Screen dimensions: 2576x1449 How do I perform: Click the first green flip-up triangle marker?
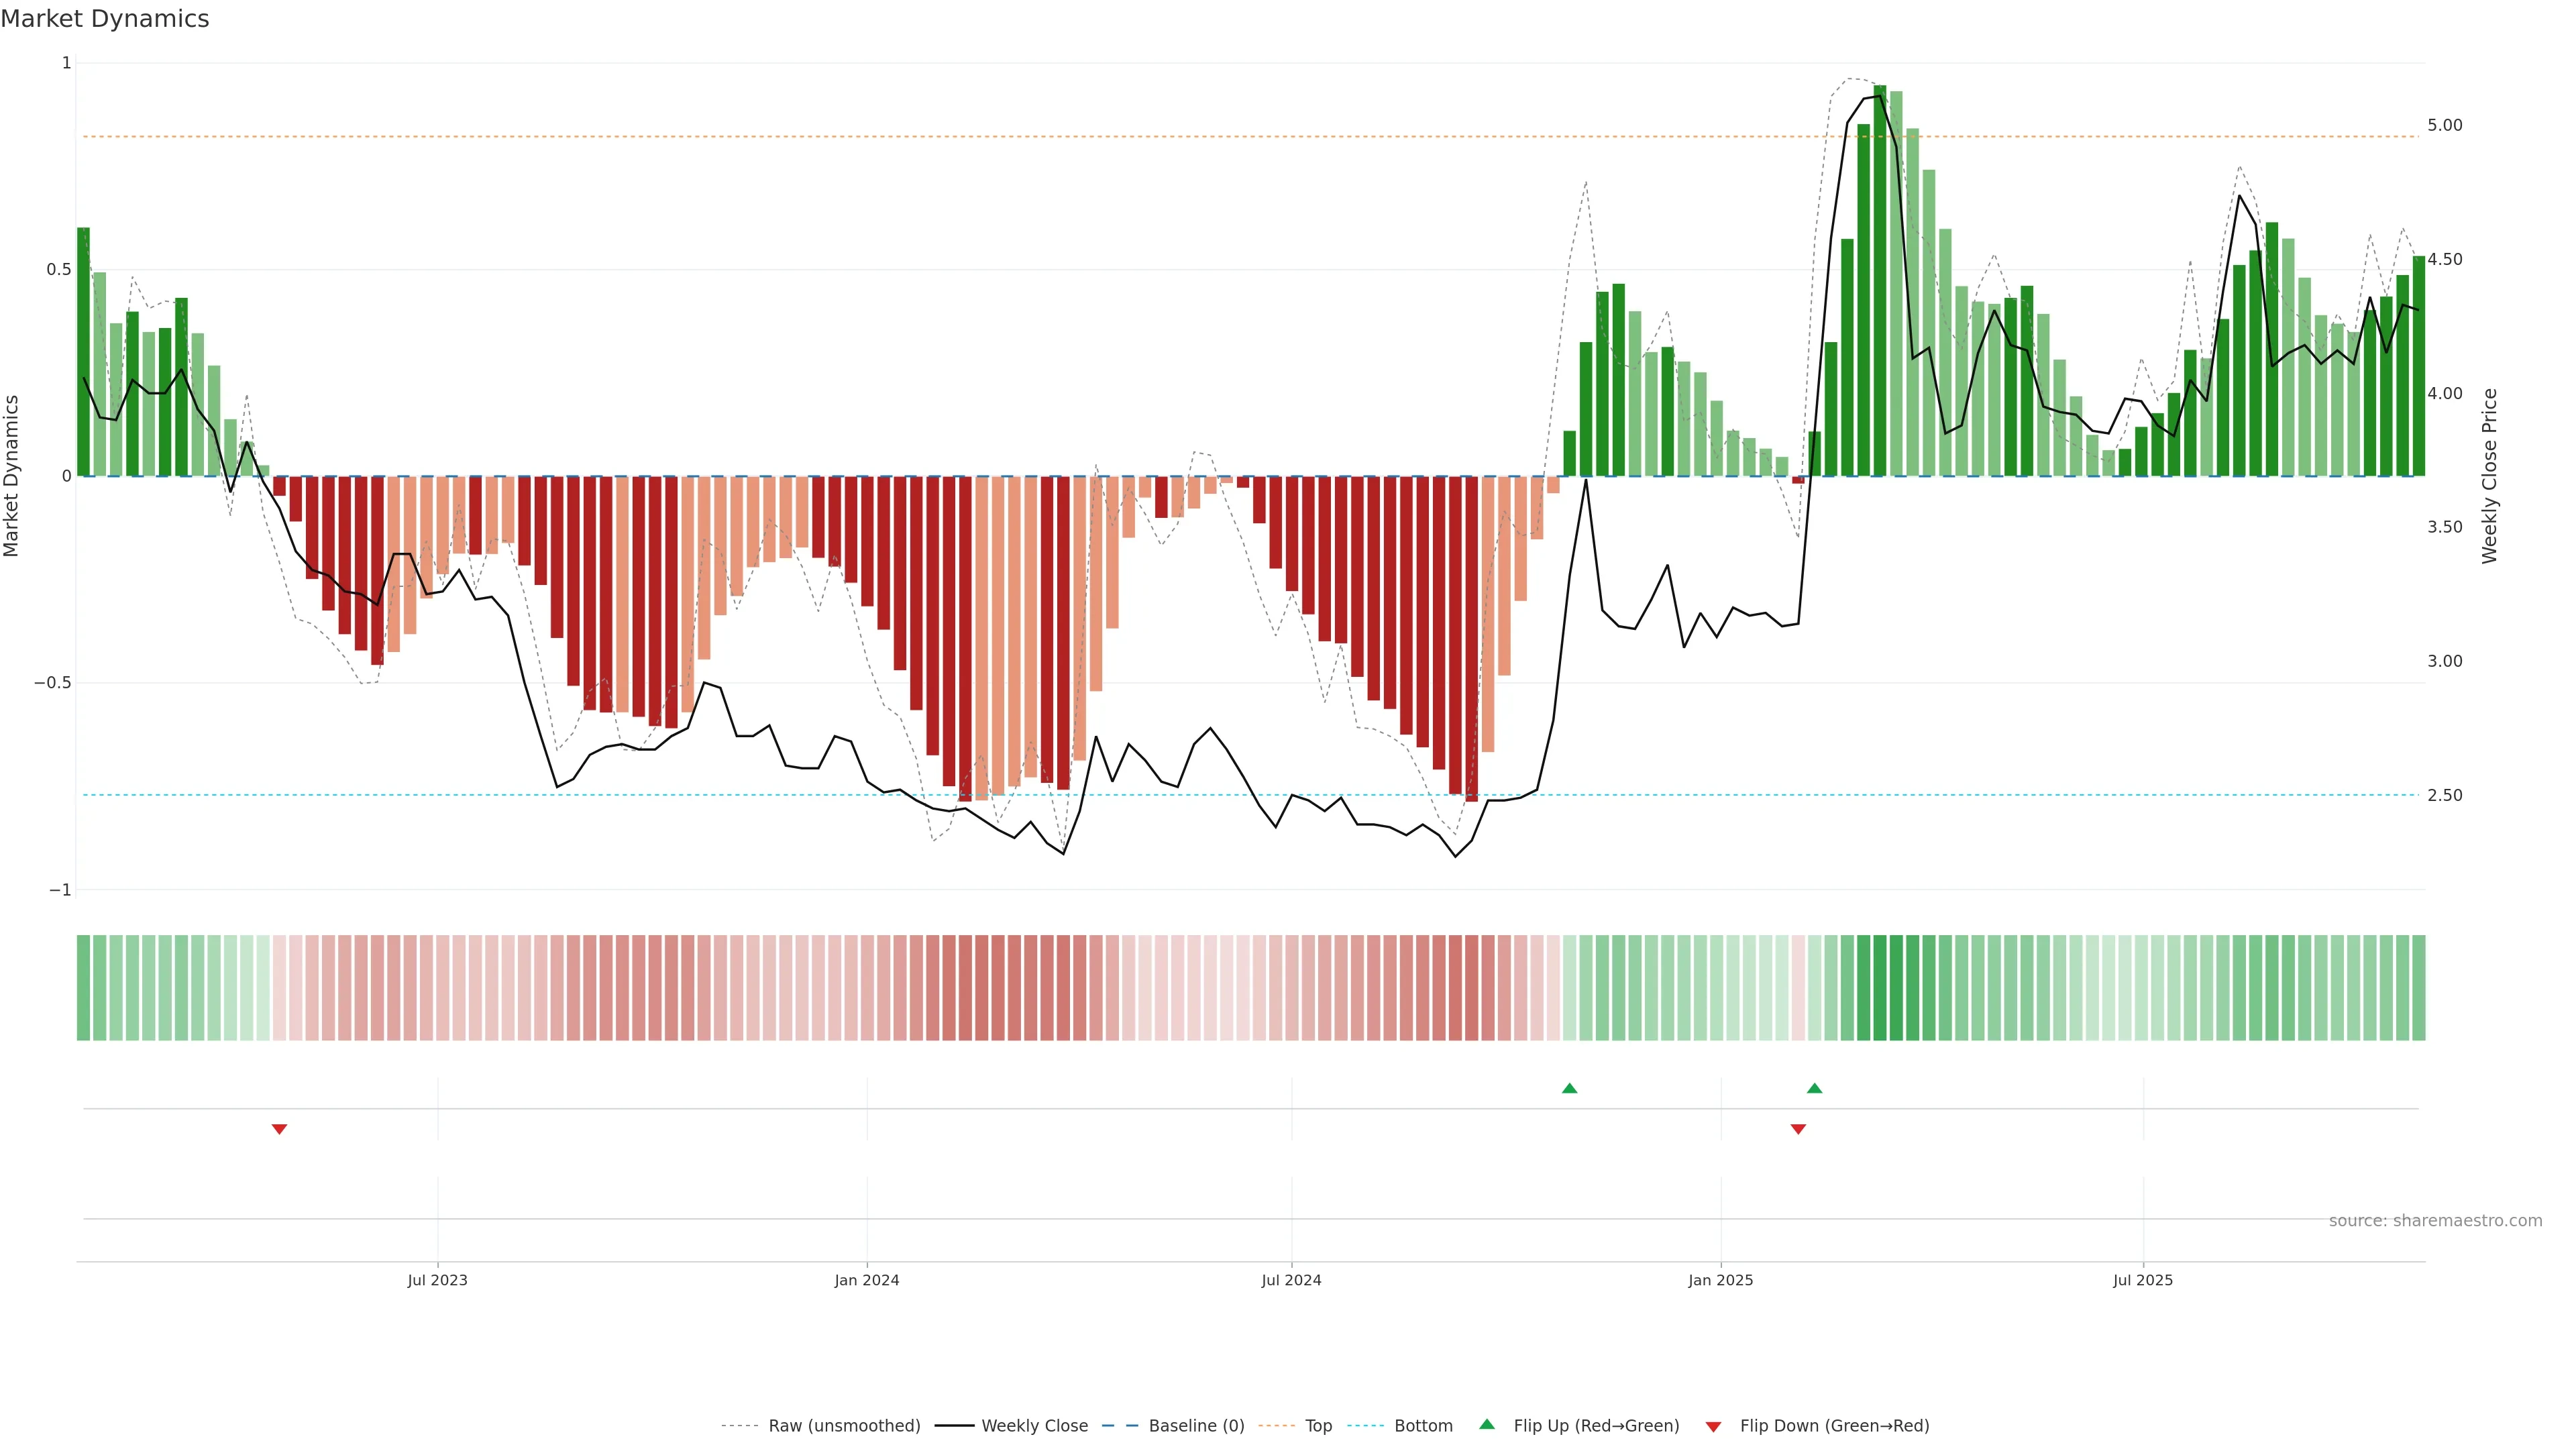pyautogui.click(x=1569, y=1088)
